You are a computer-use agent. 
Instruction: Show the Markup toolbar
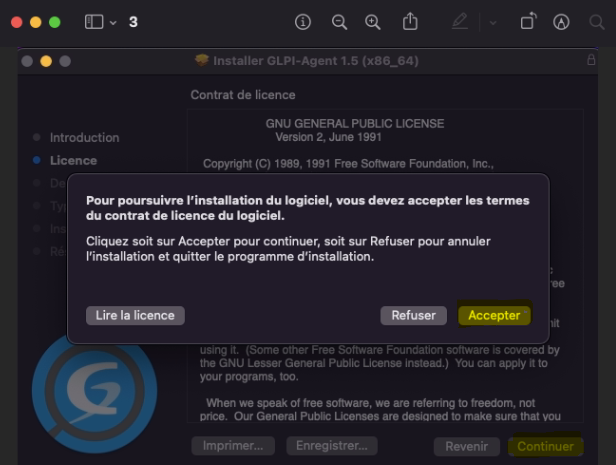tap(561, 22)
